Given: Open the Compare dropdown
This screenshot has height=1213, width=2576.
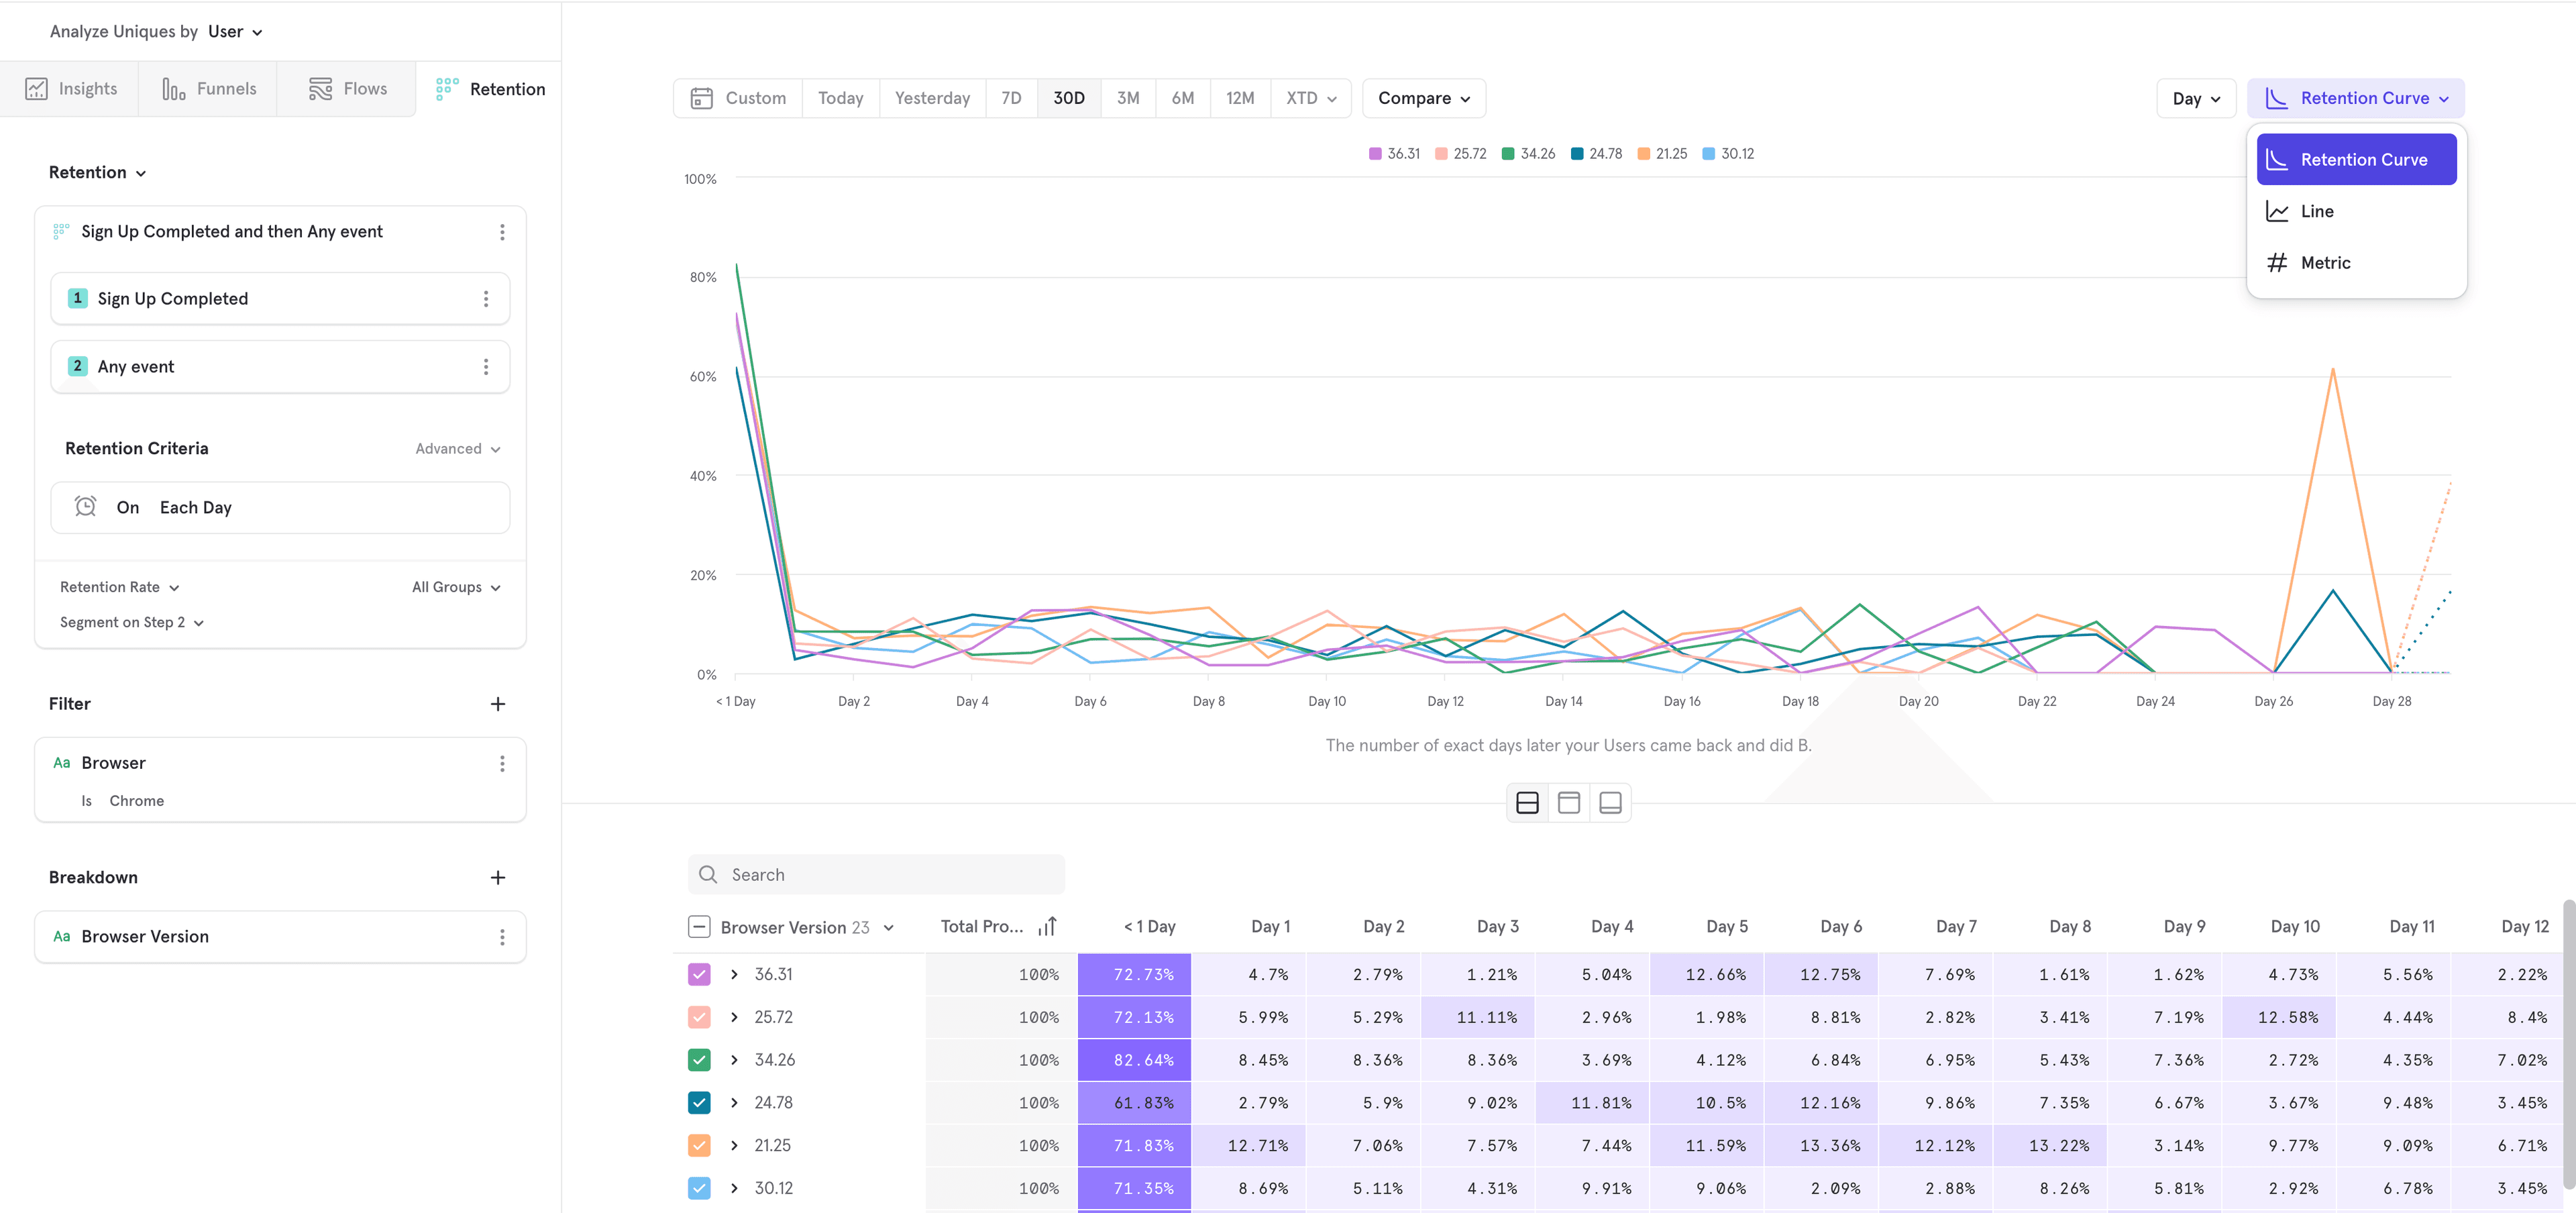Looking at the screenshot, I should click(1423, 98).
